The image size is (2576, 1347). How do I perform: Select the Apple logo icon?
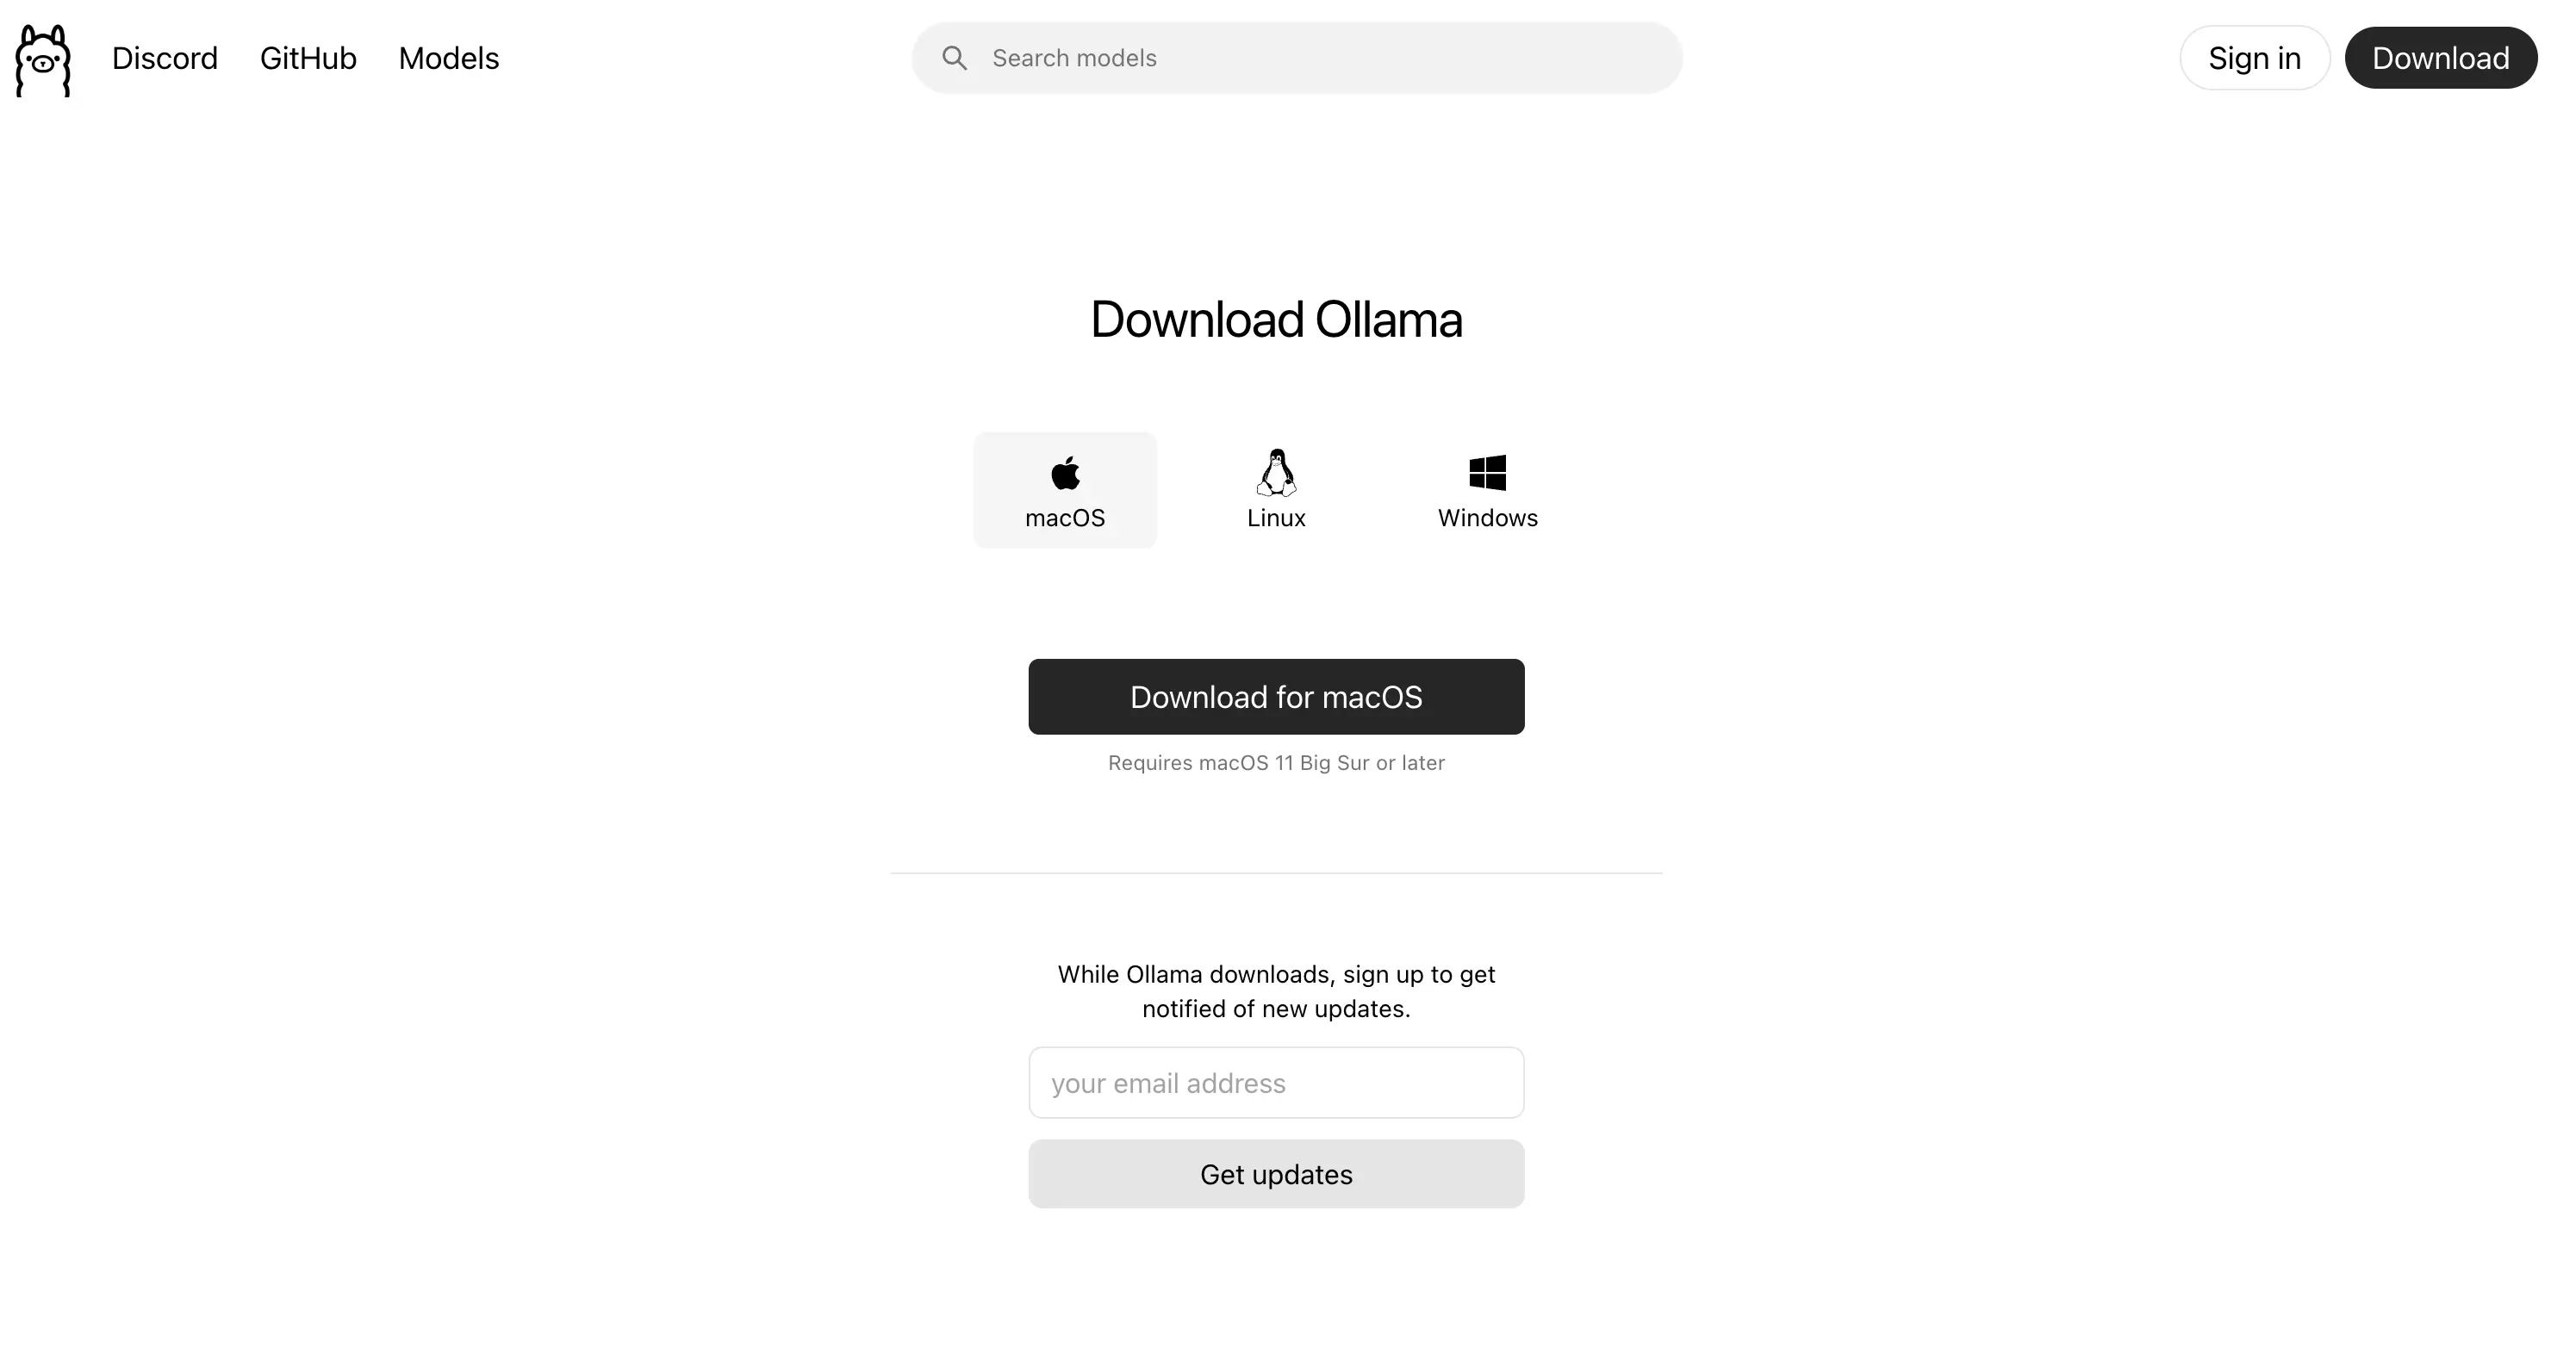(x=1065, y=472)
